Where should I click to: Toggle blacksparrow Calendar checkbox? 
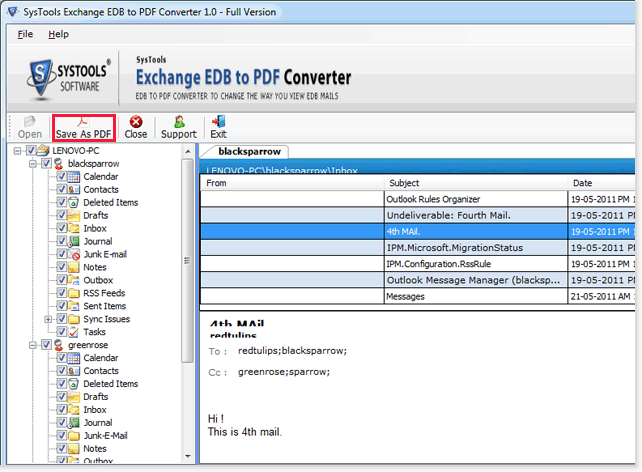[61, 177]
